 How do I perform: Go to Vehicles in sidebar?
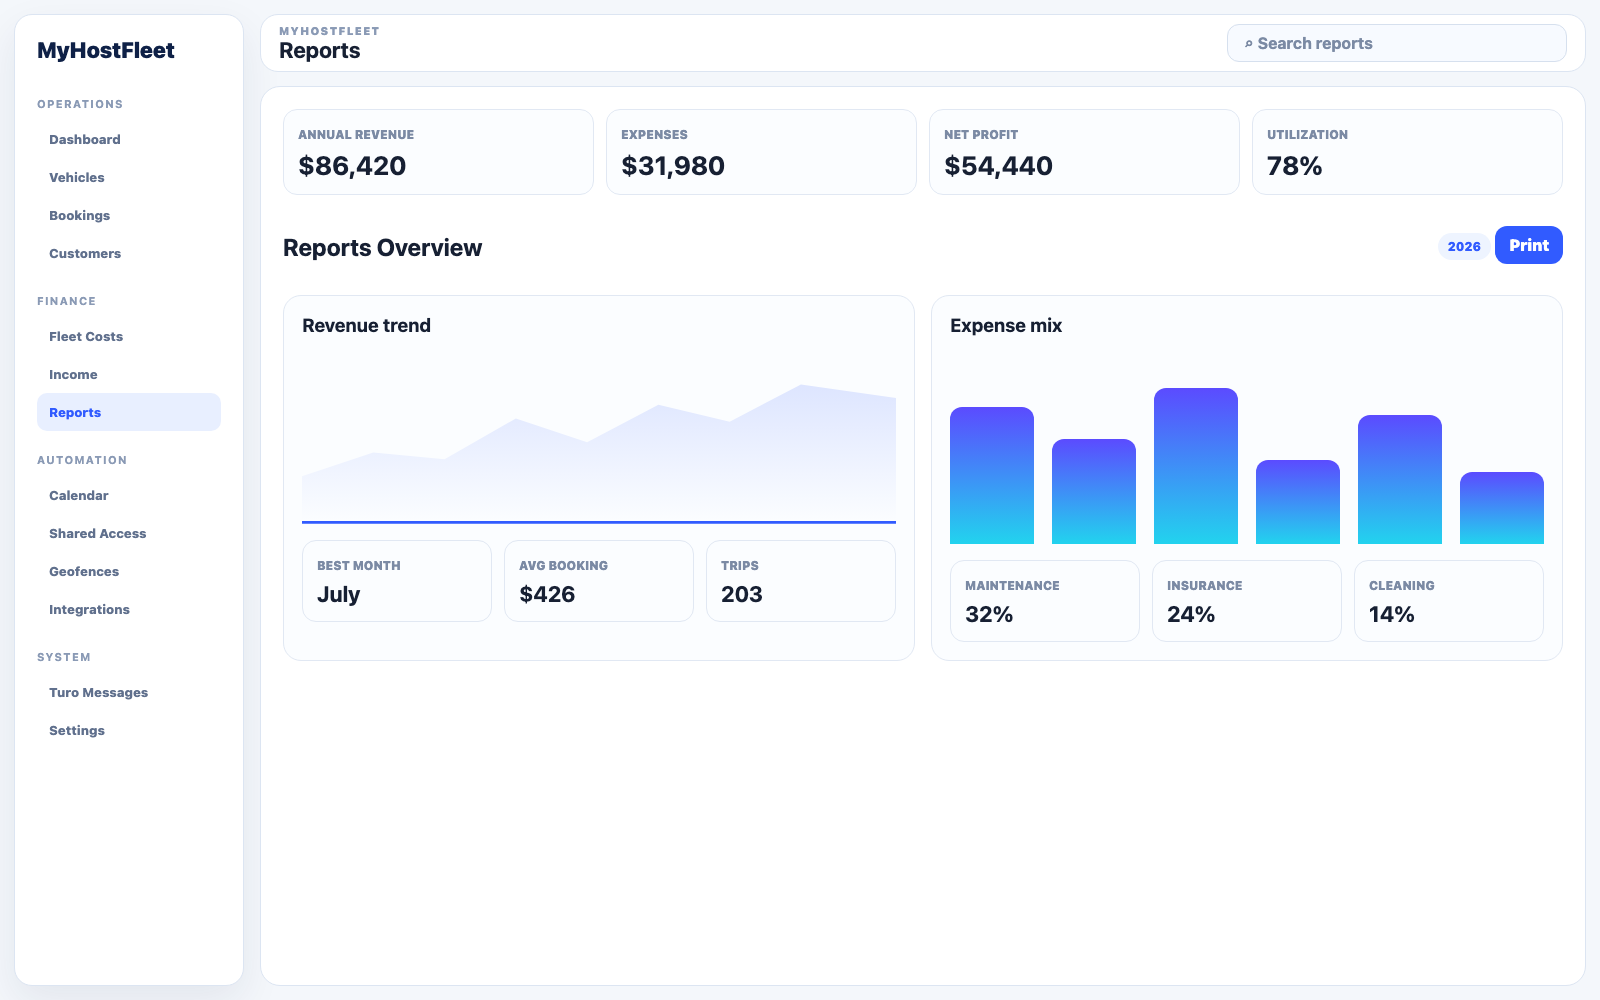click(129, 177)
